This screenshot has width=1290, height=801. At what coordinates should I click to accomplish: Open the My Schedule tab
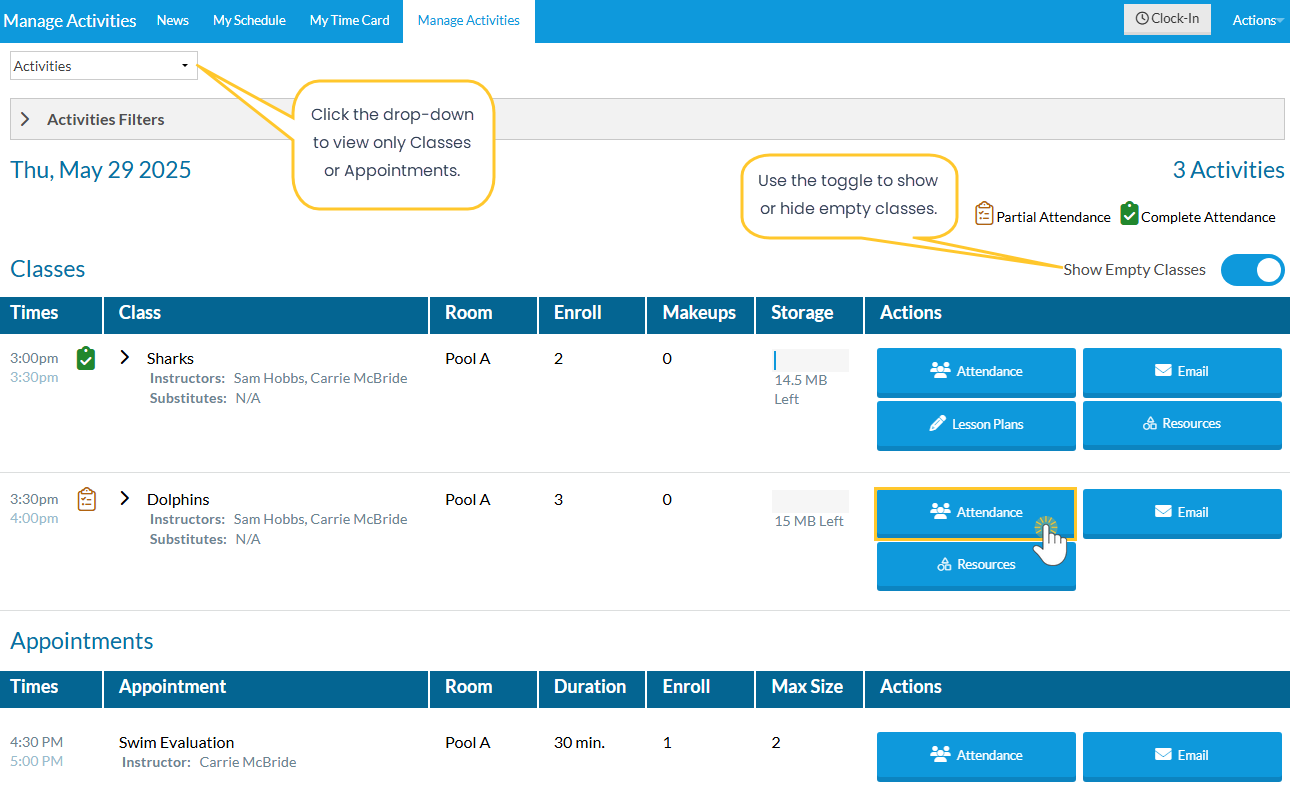tap(249, 20)
